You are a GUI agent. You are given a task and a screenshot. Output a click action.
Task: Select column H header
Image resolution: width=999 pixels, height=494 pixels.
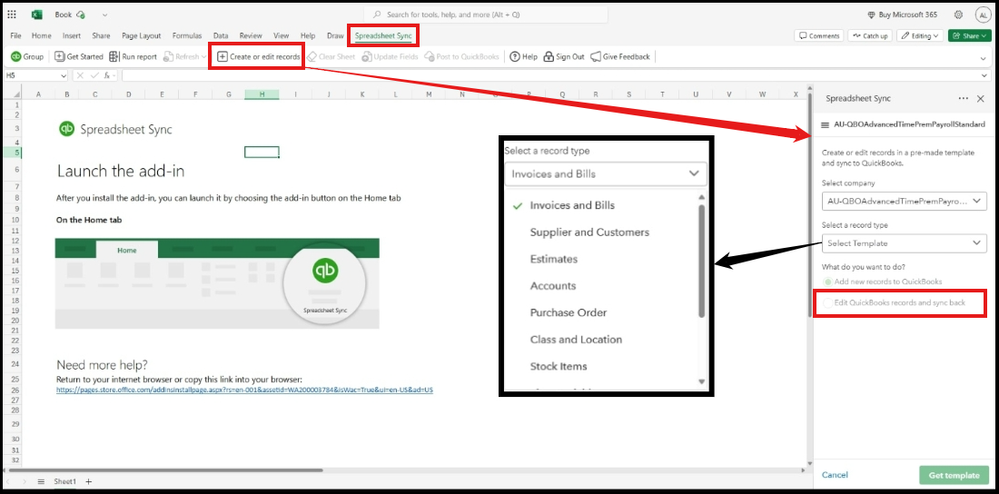[x=262, y=94]
